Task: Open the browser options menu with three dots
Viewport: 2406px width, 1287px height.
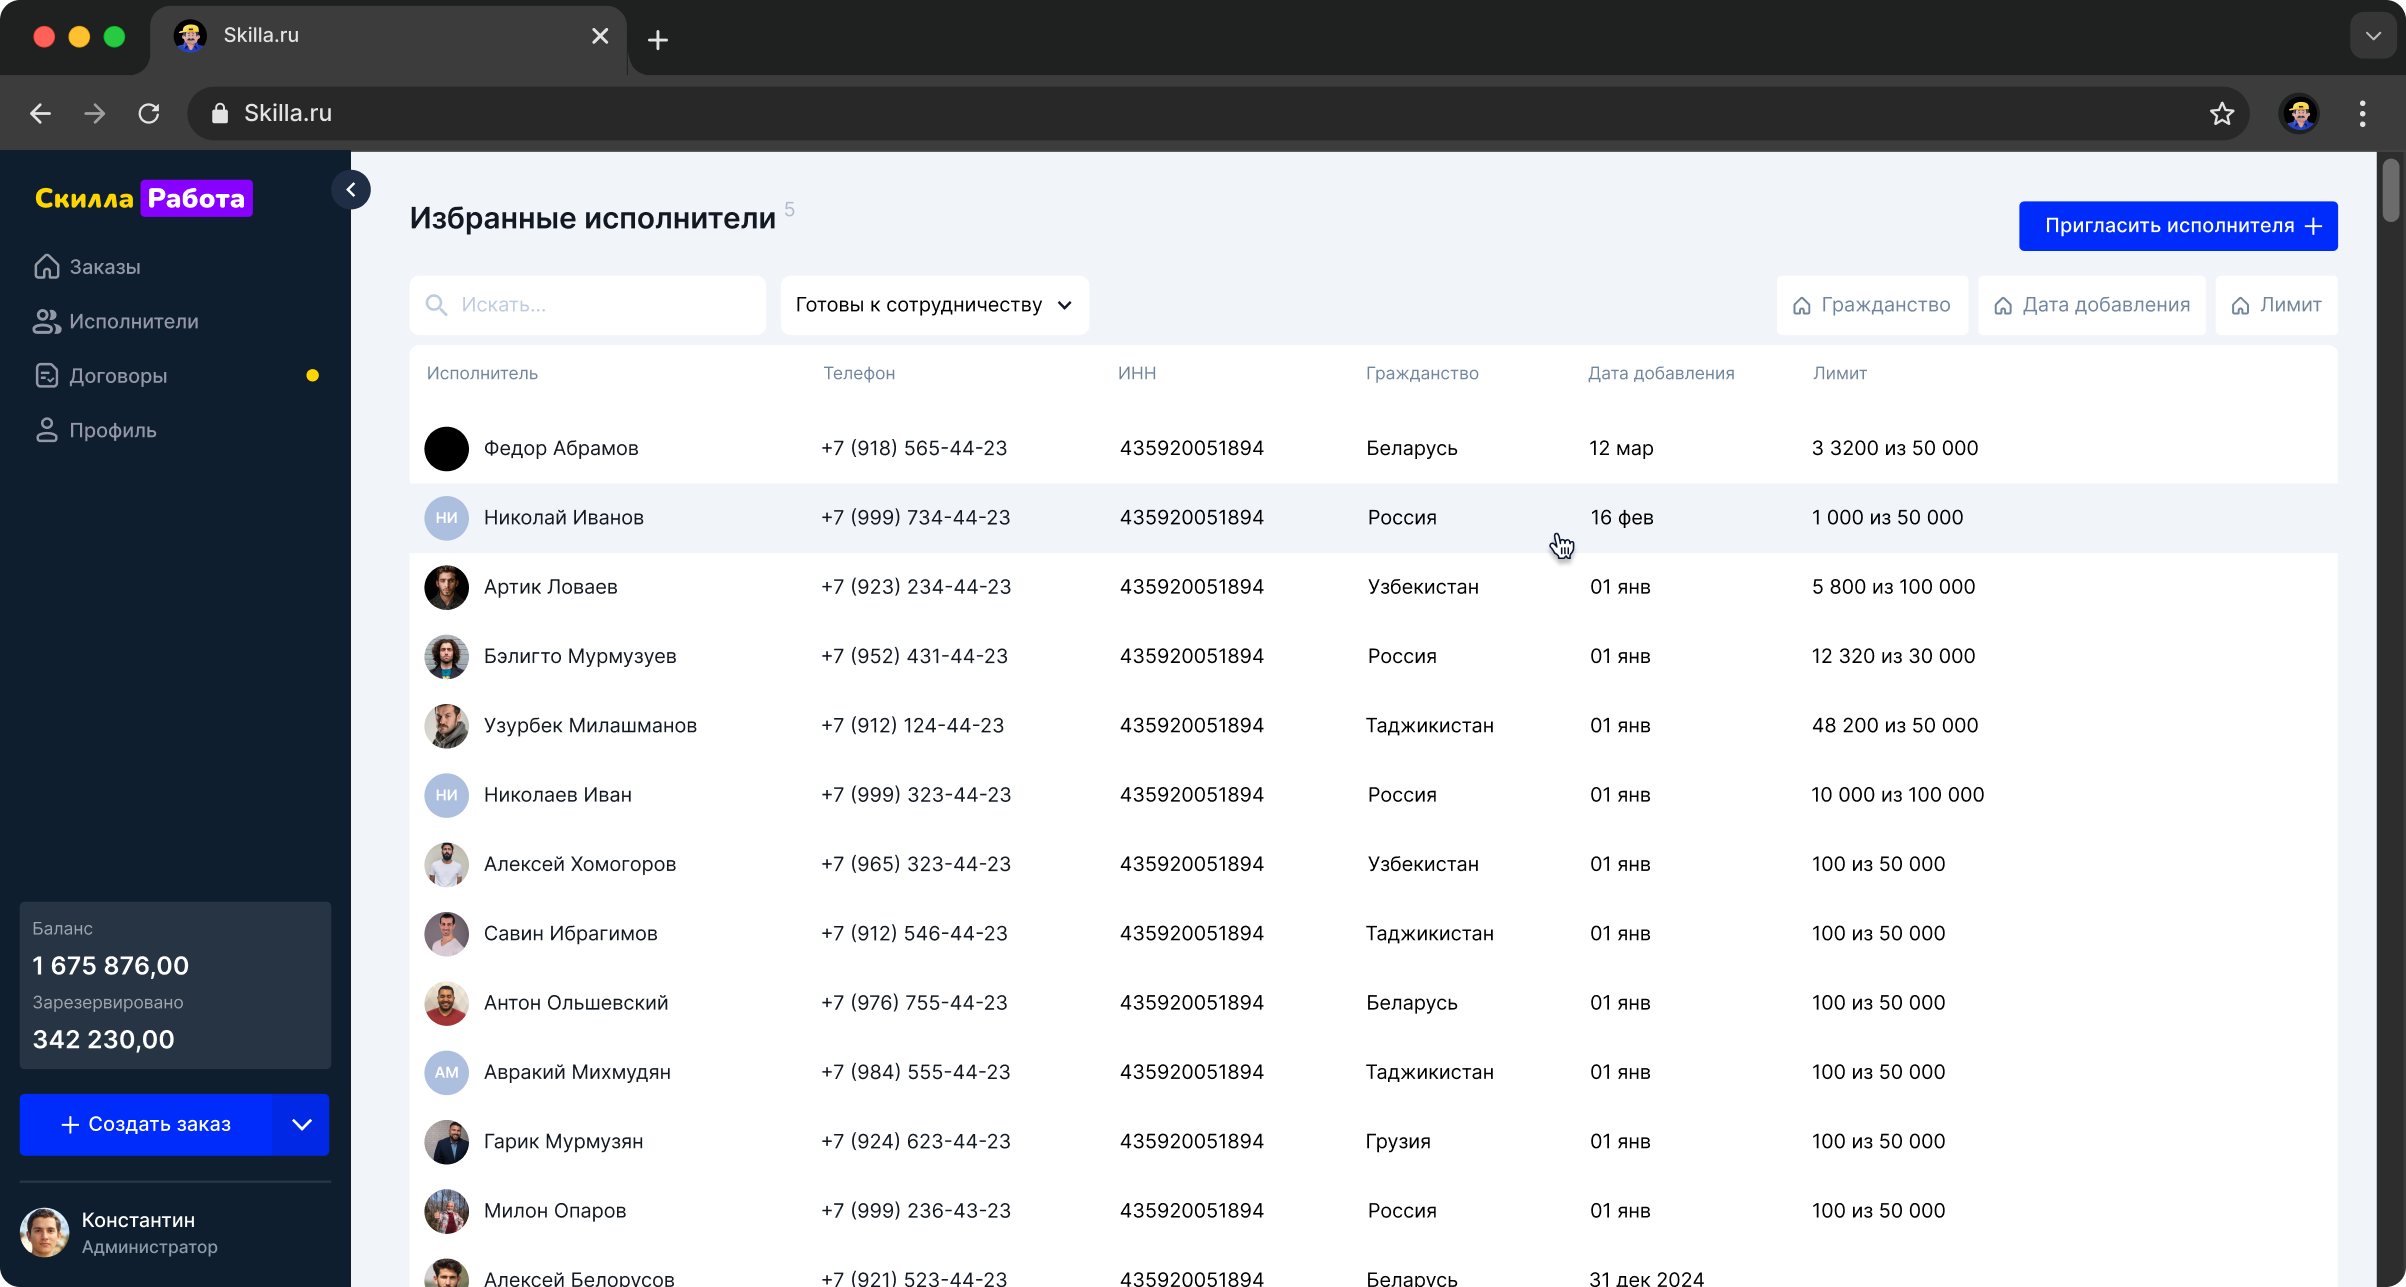Action: point(2361,113)
